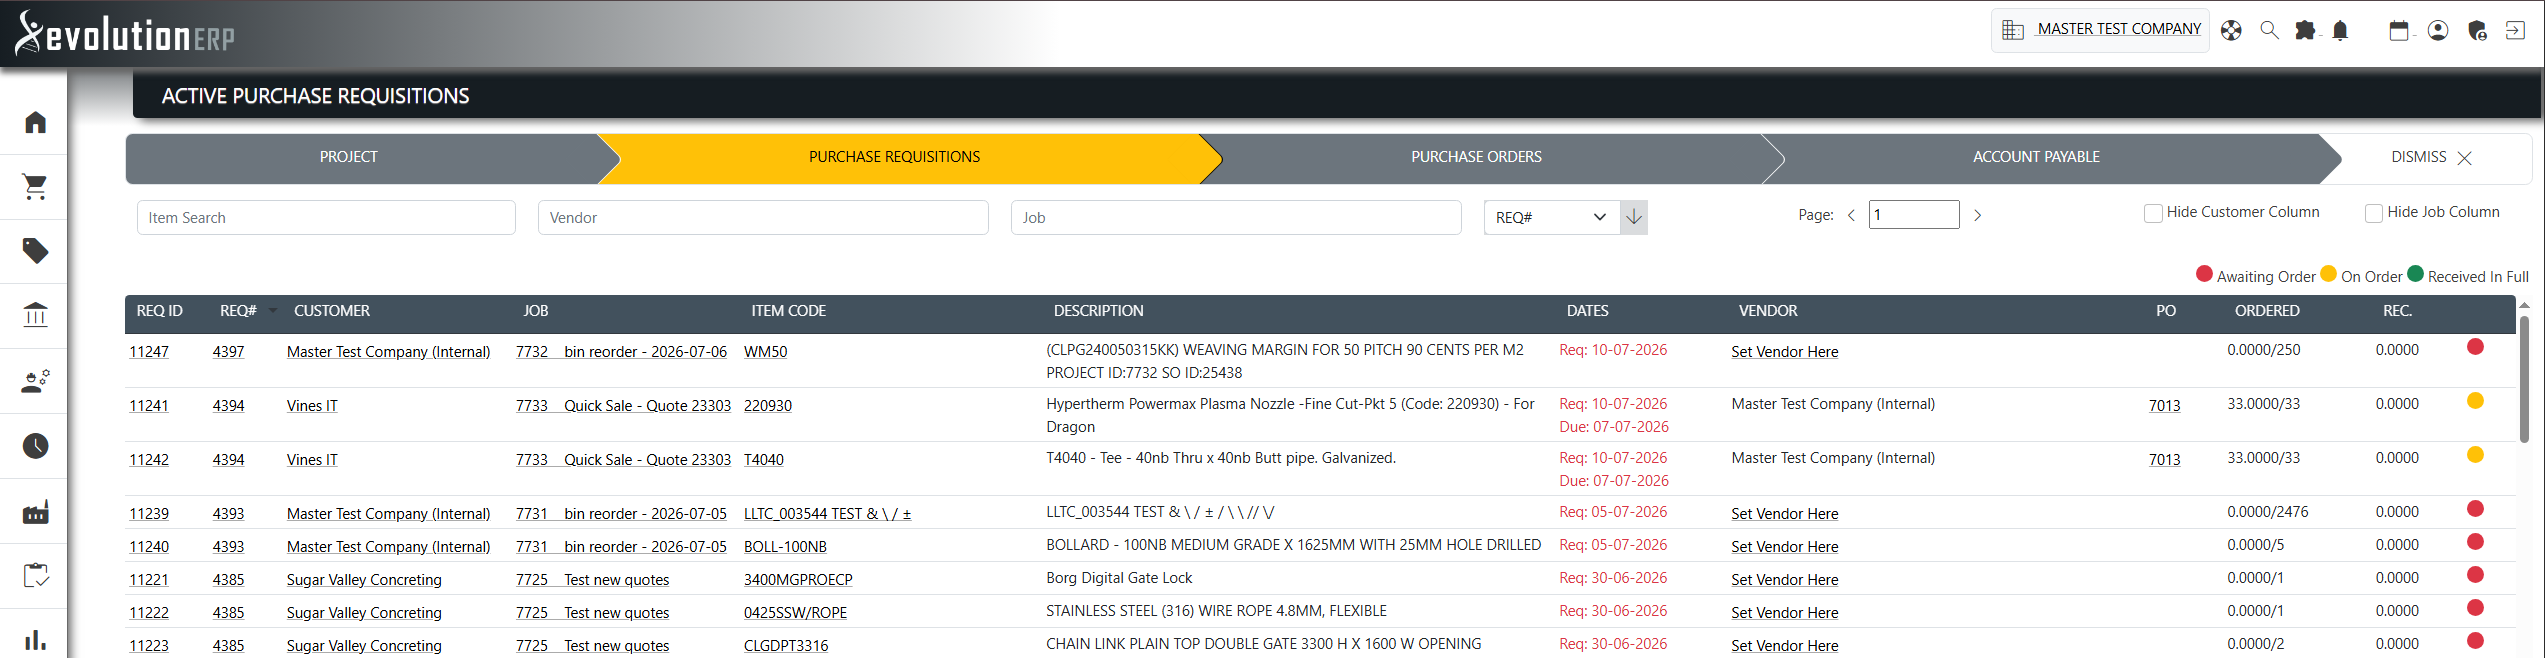Click the CUSTOMER column header
2545x658 pixels.
[332, 311]
